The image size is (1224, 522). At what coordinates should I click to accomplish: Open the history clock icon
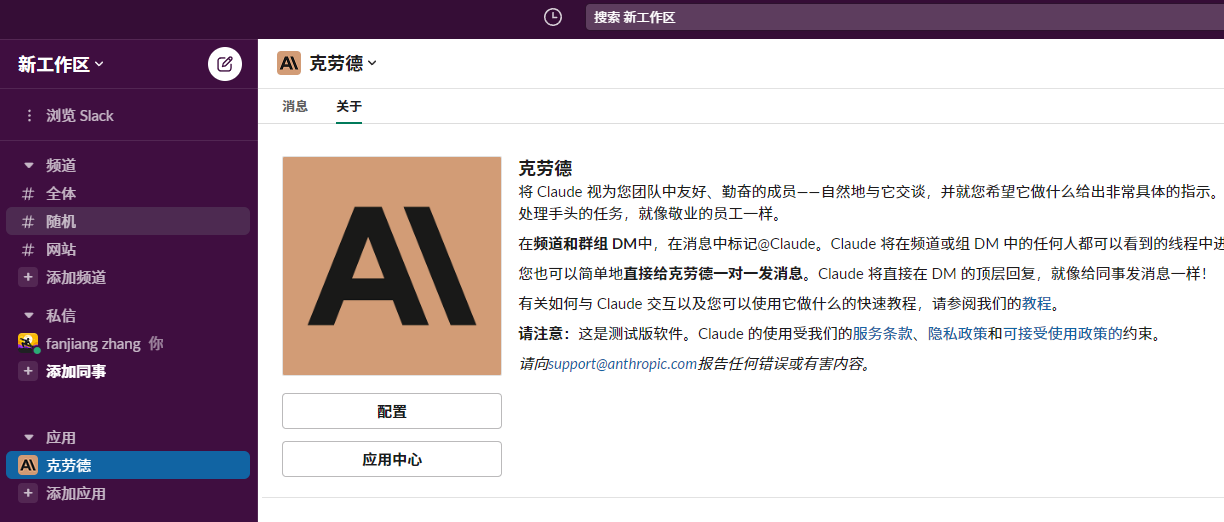(553, 17)
